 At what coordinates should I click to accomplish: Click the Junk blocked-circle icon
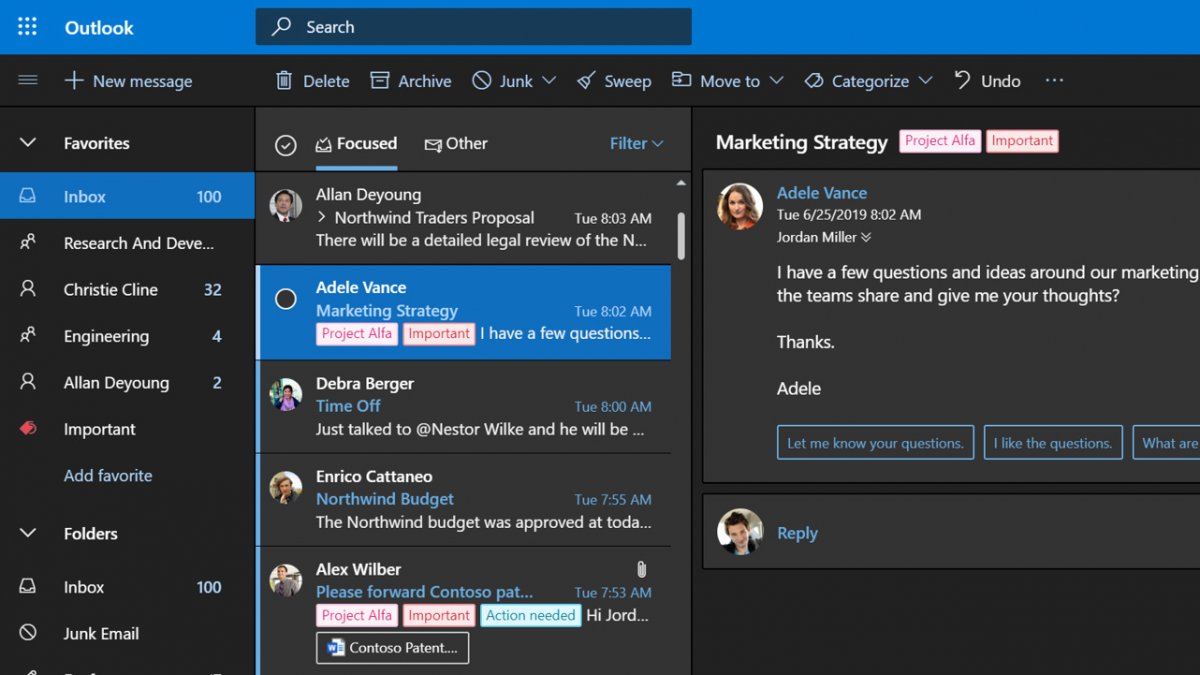click(482, 80)
